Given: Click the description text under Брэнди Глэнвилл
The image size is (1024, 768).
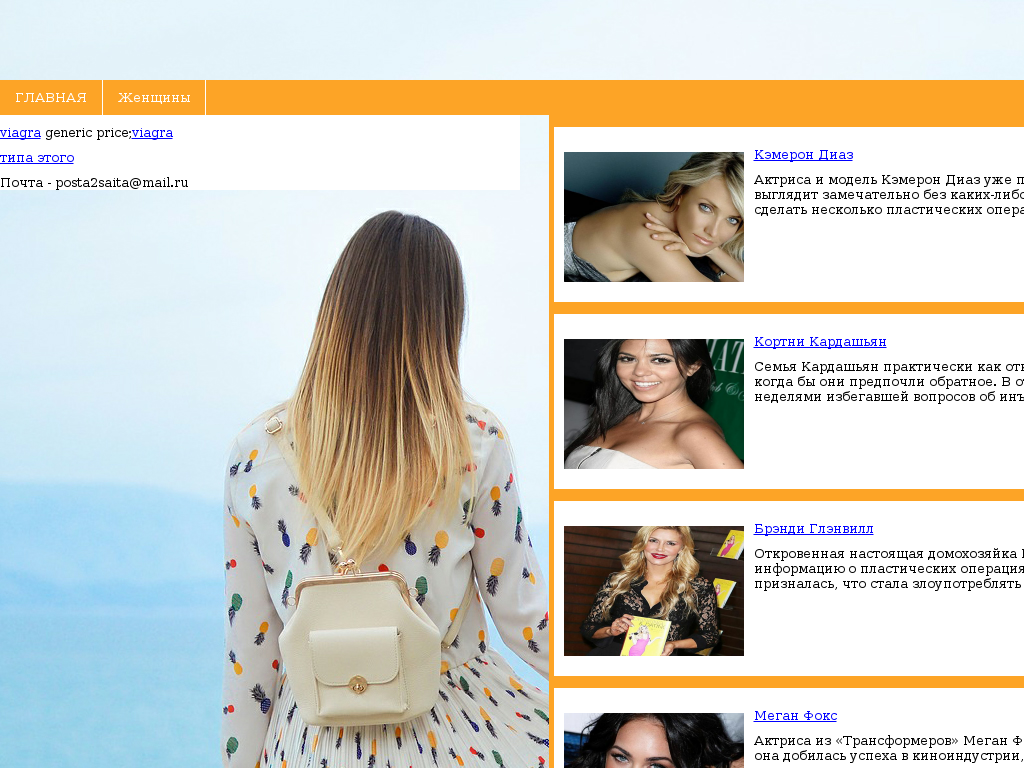Looking at the screenshot, I should (888, 569).
